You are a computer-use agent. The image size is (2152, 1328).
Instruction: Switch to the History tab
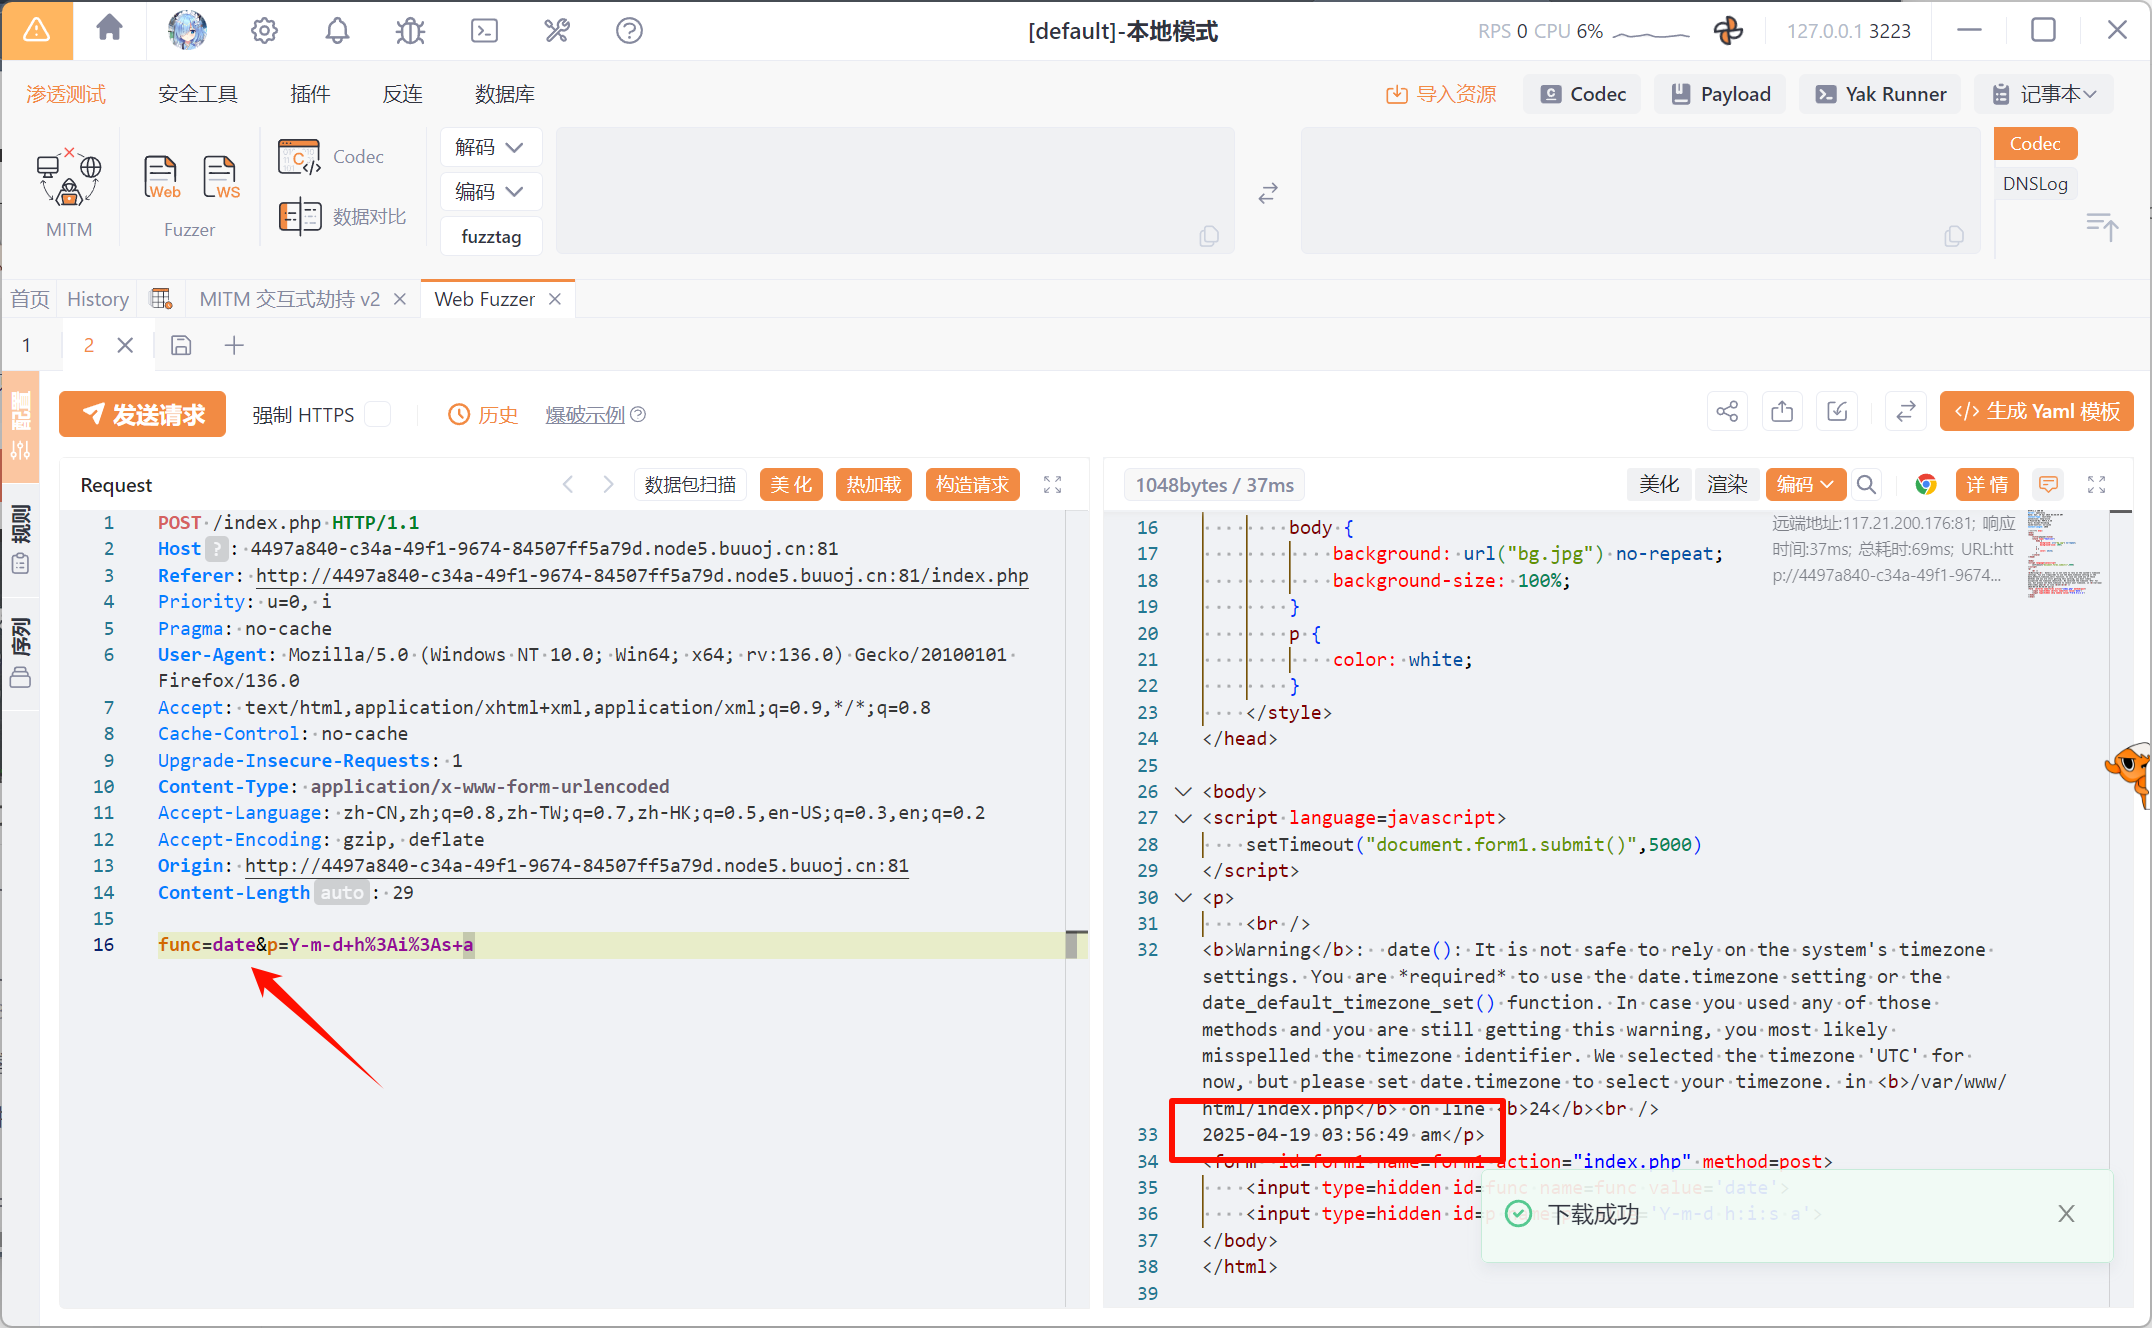98,299
